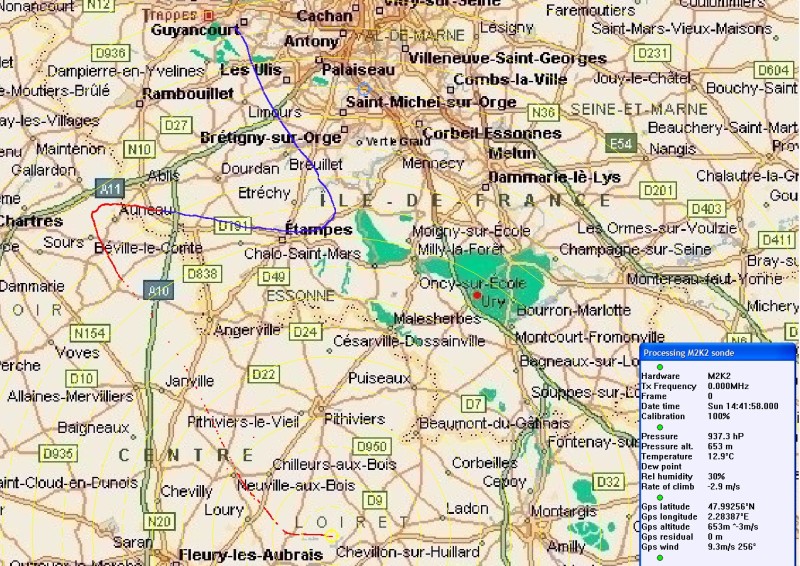Screen dimensions: 800x566
Task: Click the Gps residual label
Action: point(667,537)
